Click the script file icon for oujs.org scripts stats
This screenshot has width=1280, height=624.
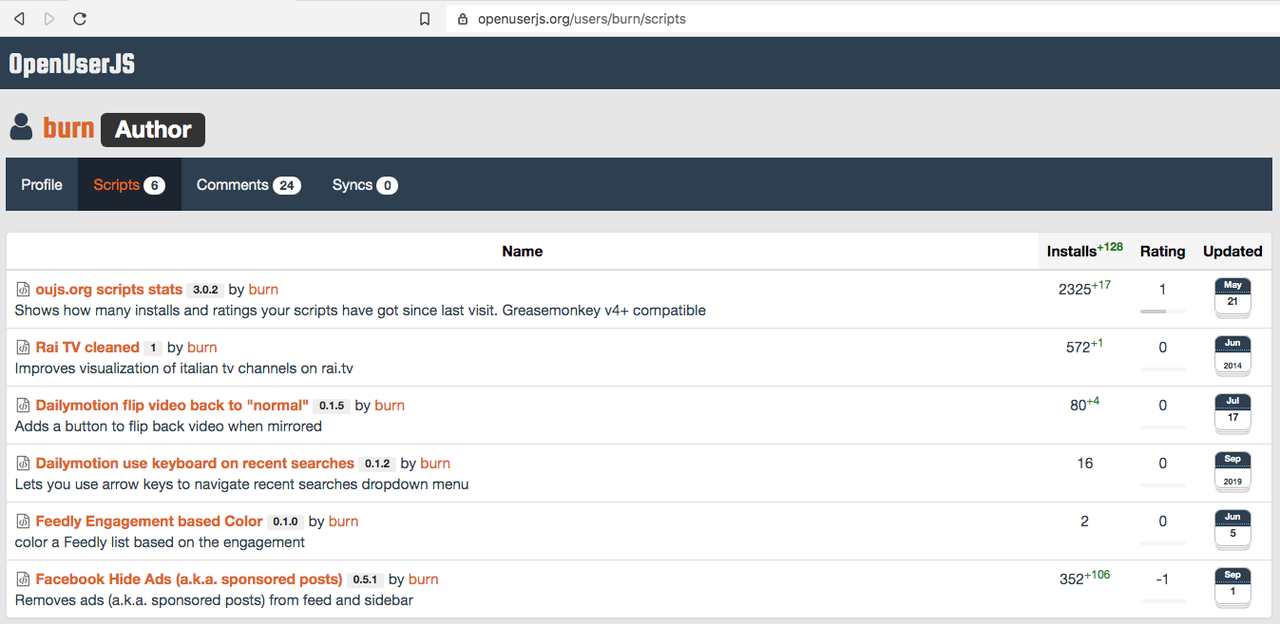[x=23, y=290]
